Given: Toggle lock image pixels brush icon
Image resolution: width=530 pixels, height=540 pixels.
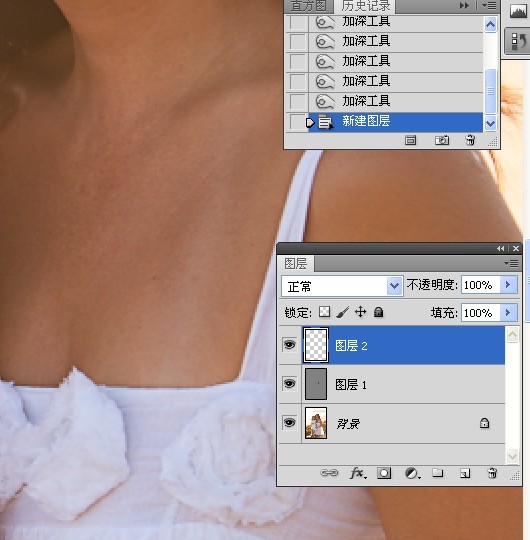Looking at the screenshot, I should 342,312.
